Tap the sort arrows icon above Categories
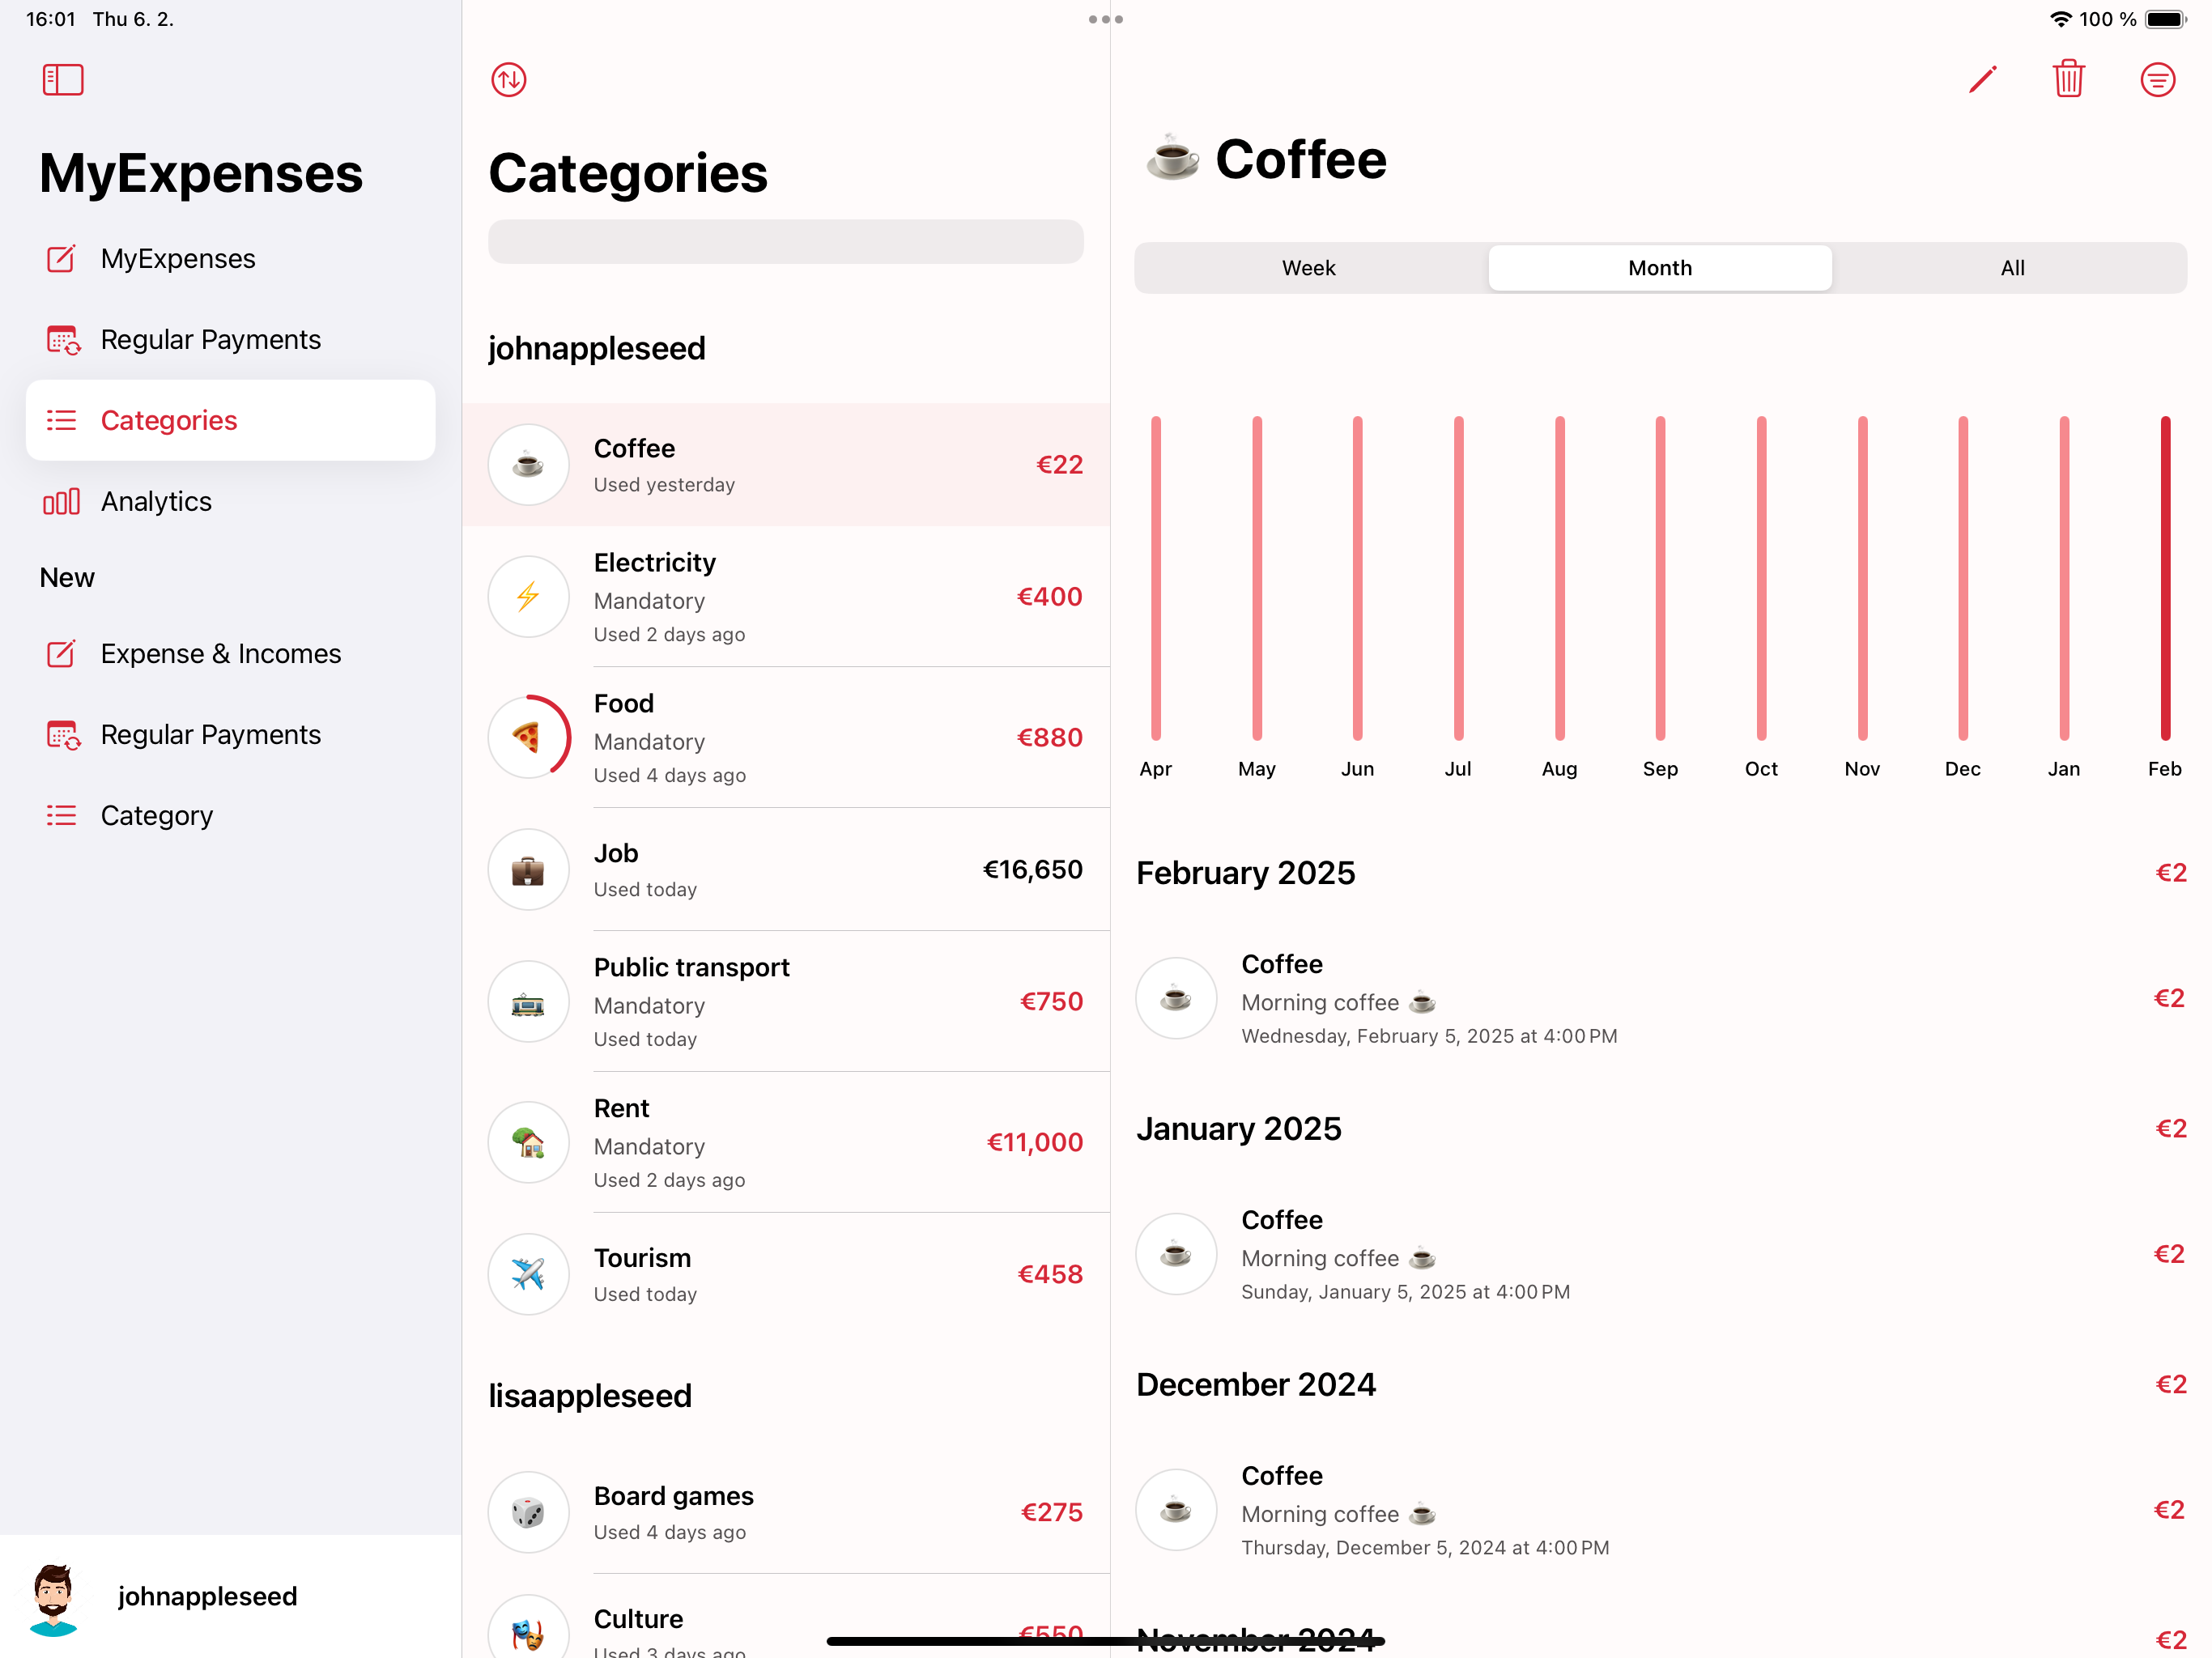This screenshot has height=1658, width=2212. pyautogui.click(x=509, y=80)
